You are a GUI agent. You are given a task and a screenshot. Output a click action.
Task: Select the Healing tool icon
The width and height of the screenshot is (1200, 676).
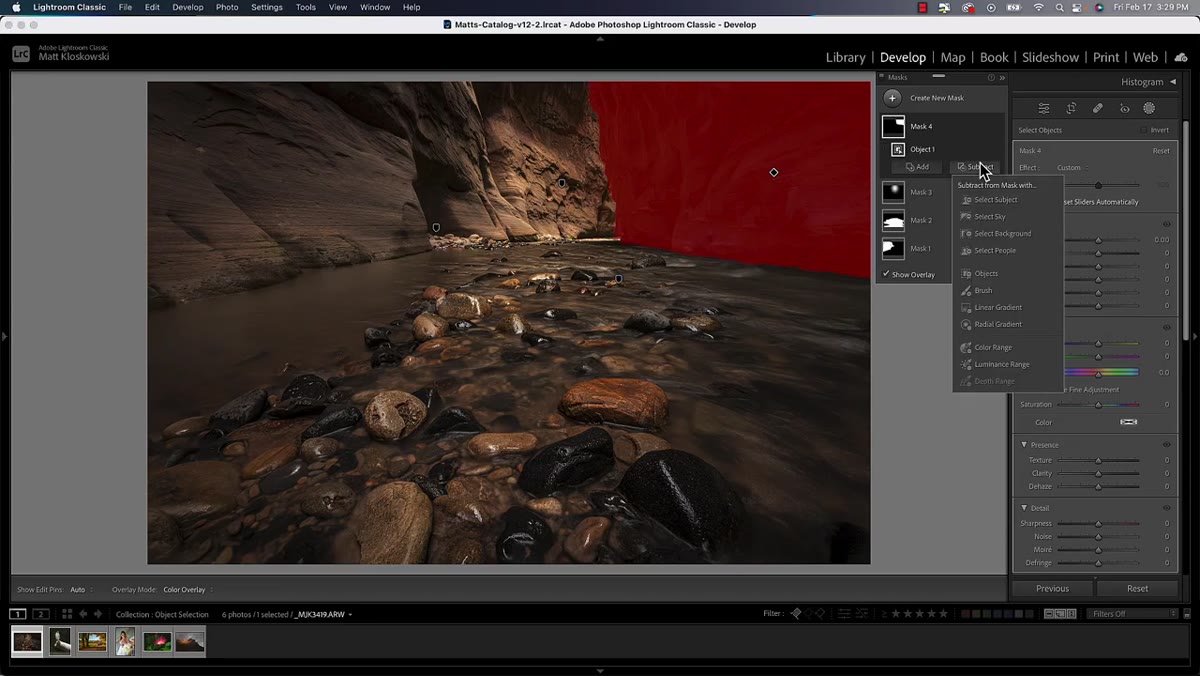pos(1097,108)
